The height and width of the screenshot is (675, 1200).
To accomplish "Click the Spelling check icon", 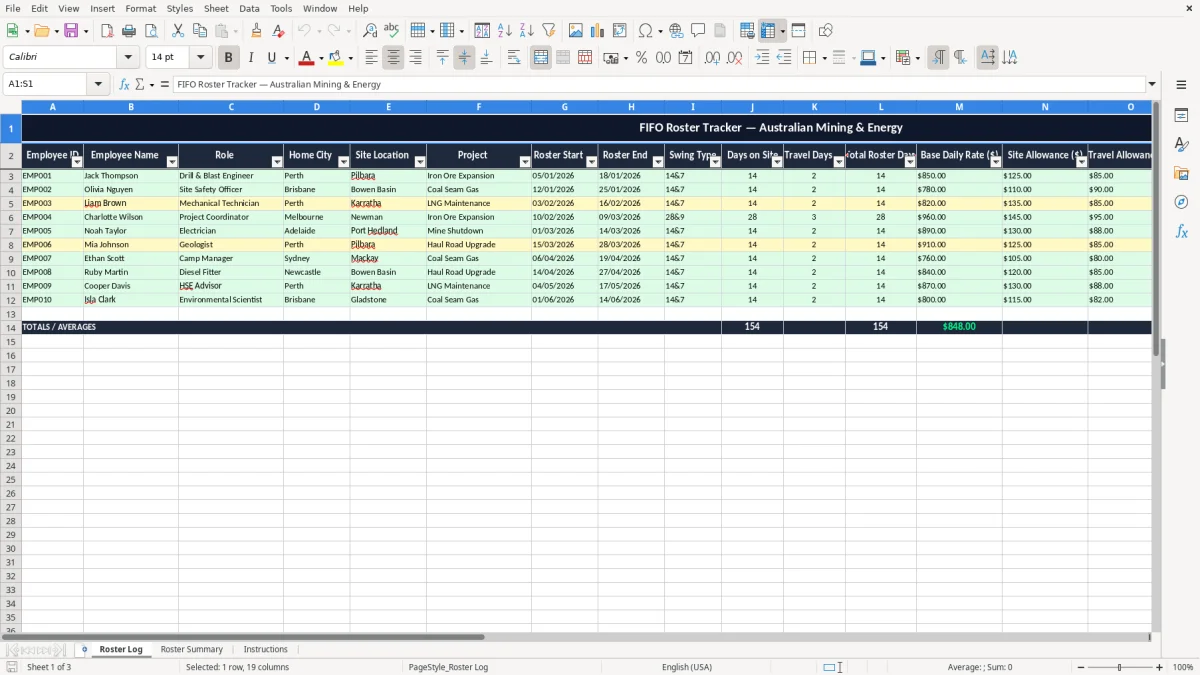I will [392, 31].
